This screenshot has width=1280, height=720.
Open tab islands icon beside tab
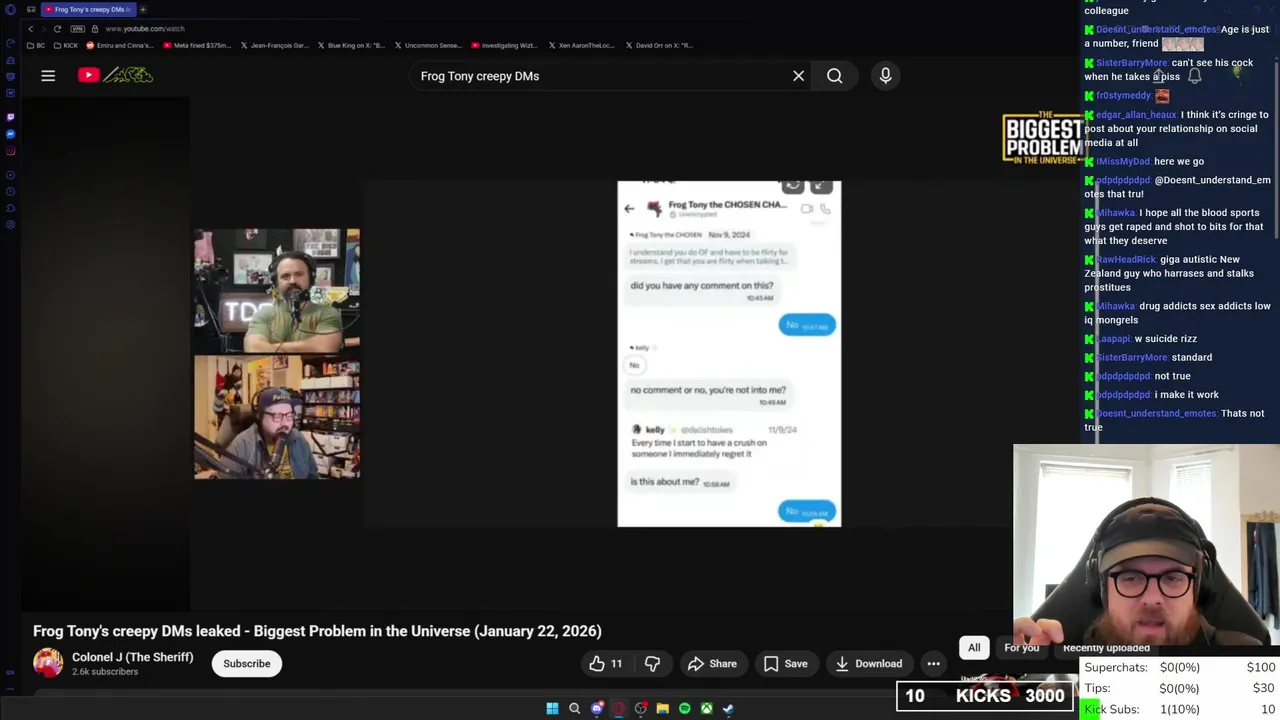point(31,9)
